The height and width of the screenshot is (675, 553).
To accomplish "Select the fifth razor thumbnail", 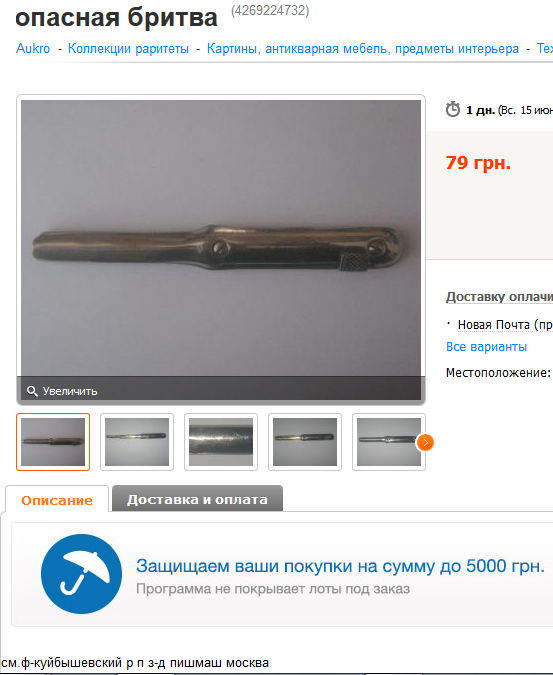I will tap(389, 442).
